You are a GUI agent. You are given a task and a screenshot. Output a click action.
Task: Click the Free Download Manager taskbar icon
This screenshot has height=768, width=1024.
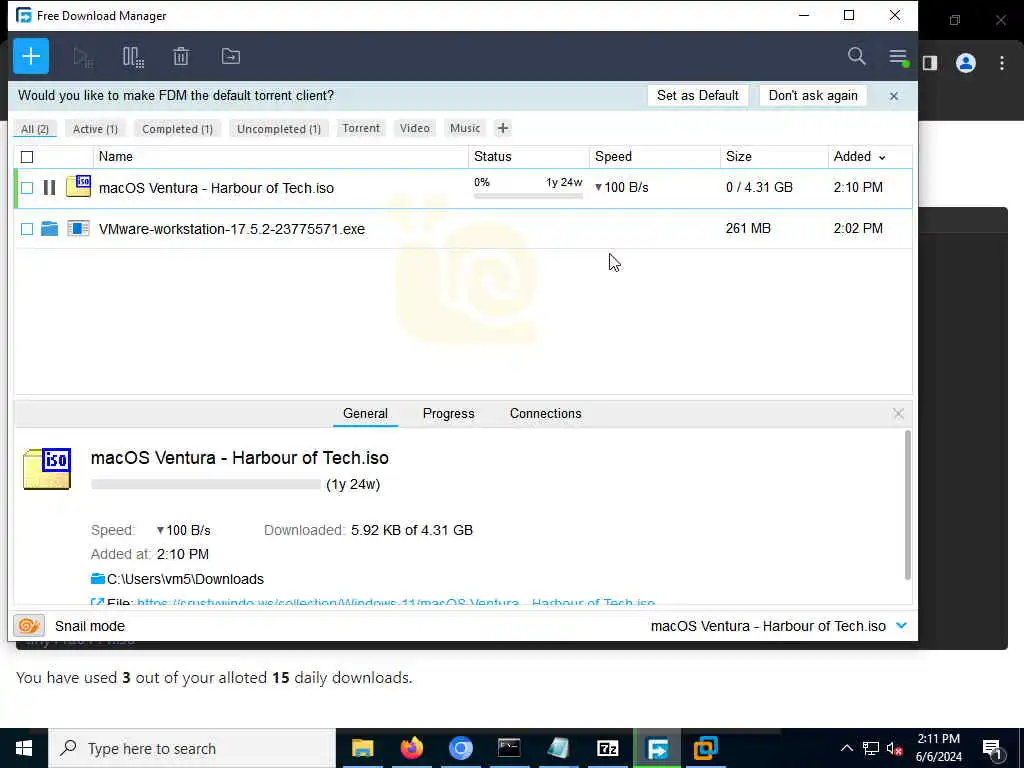657,748
